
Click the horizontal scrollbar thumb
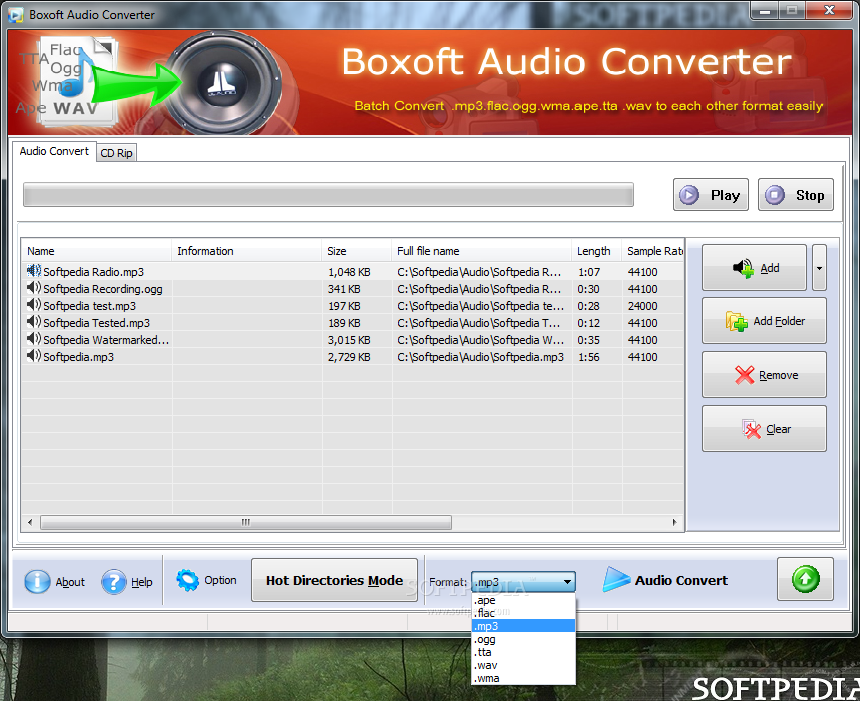click(246, 522)
